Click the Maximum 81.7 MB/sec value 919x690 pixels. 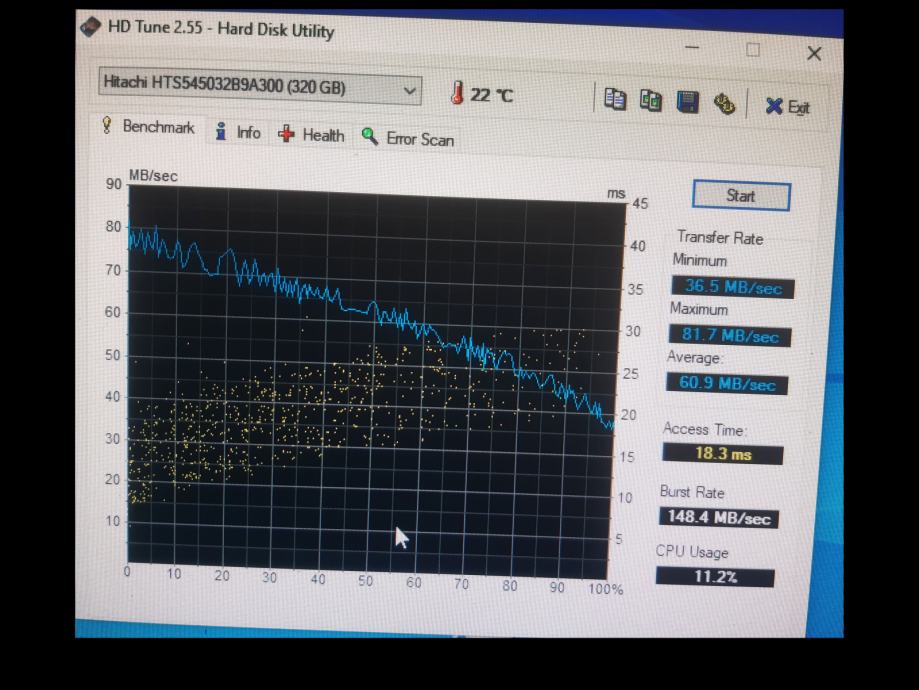click(730, 336)
